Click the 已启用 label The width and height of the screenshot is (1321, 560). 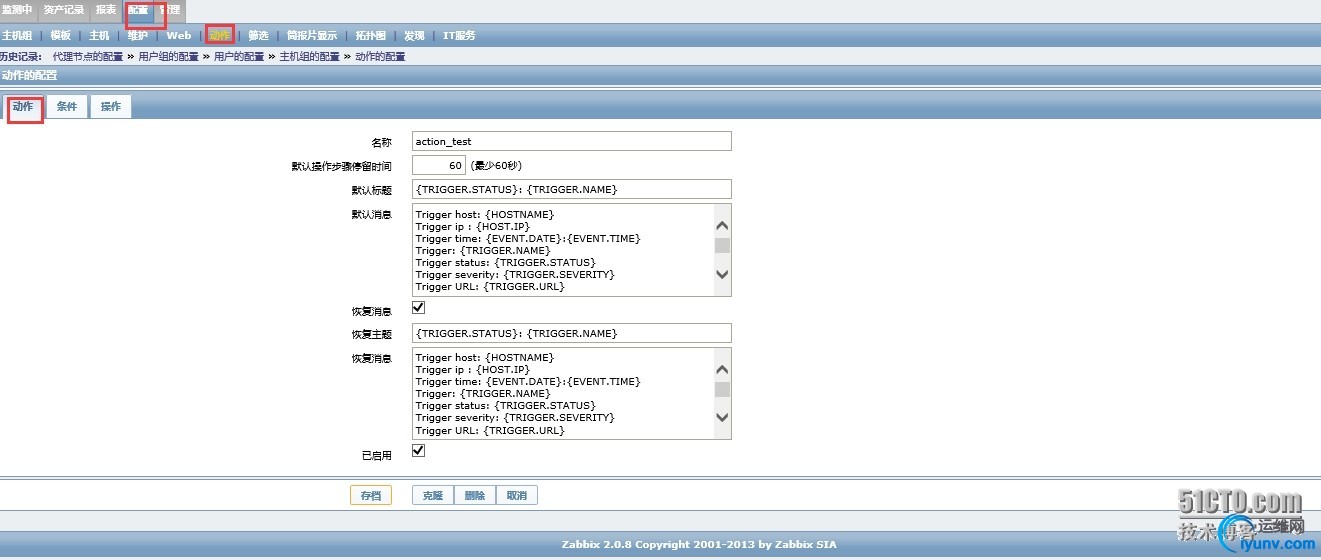pos(376,455)
